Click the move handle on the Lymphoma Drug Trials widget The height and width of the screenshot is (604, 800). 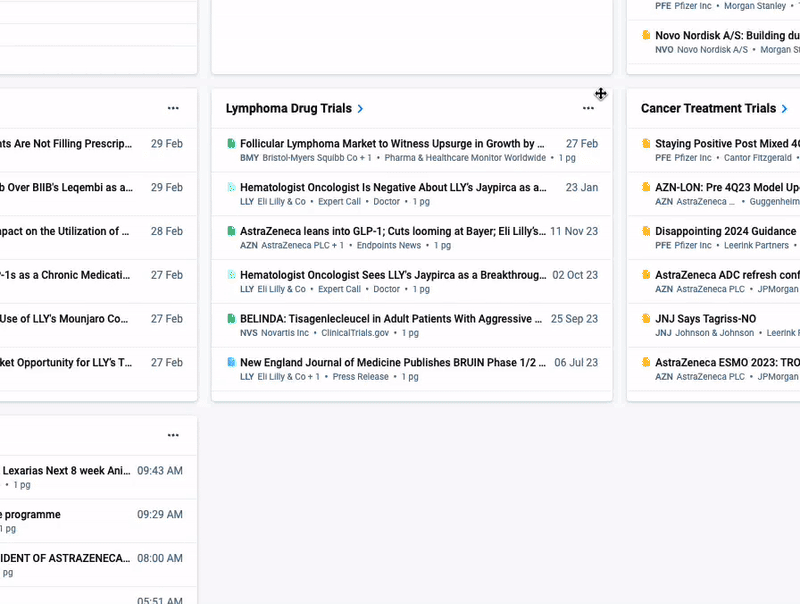click(601, 94)
